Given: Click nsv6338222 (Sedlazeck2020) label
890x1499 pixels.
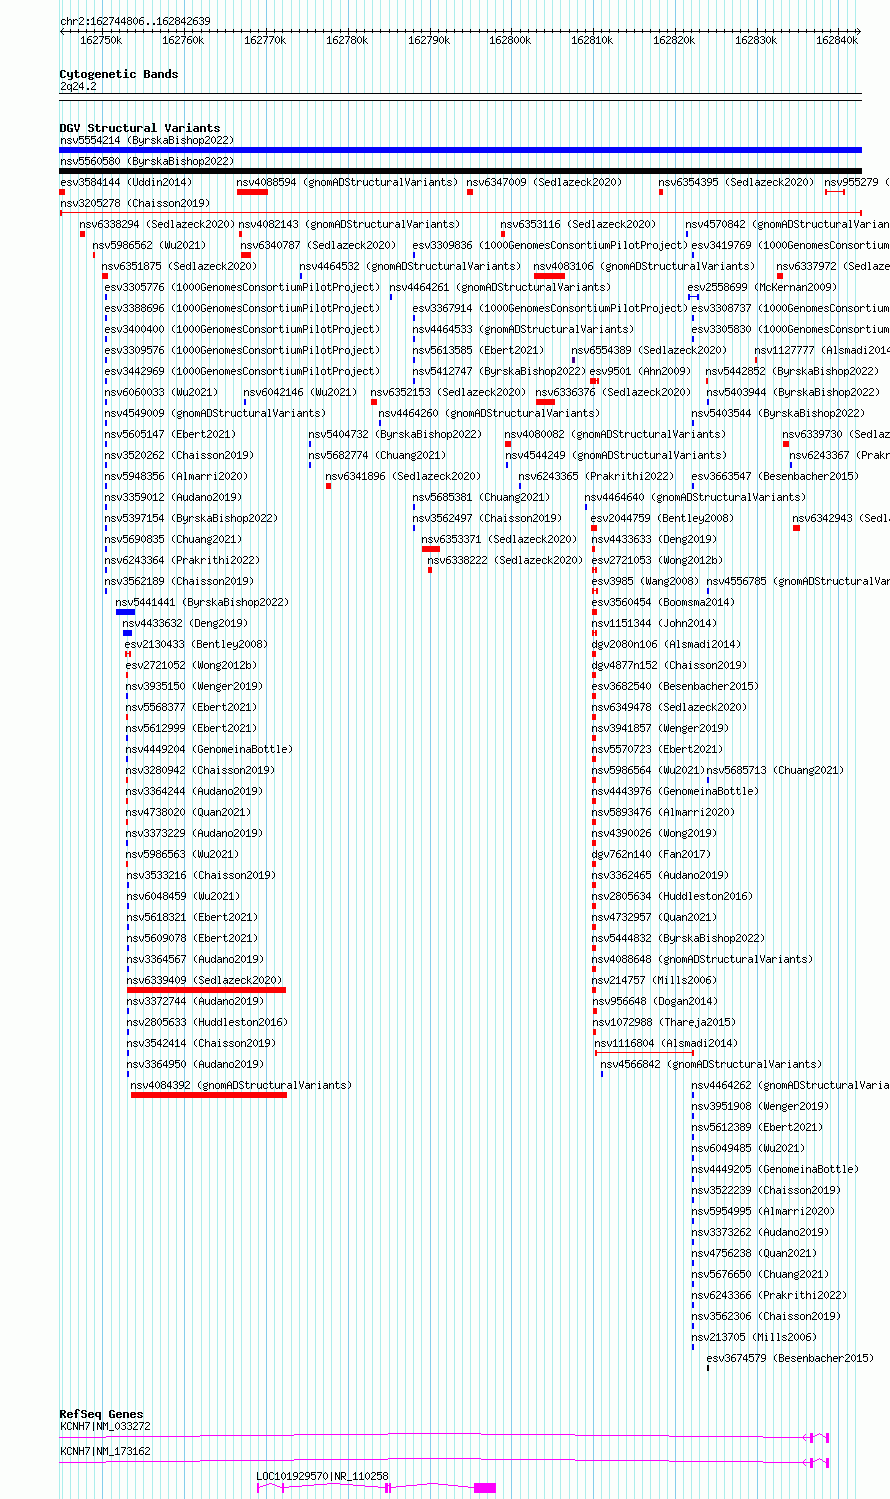Looking at the screenshot, I should pyautogui.click(x=505, y=560).
